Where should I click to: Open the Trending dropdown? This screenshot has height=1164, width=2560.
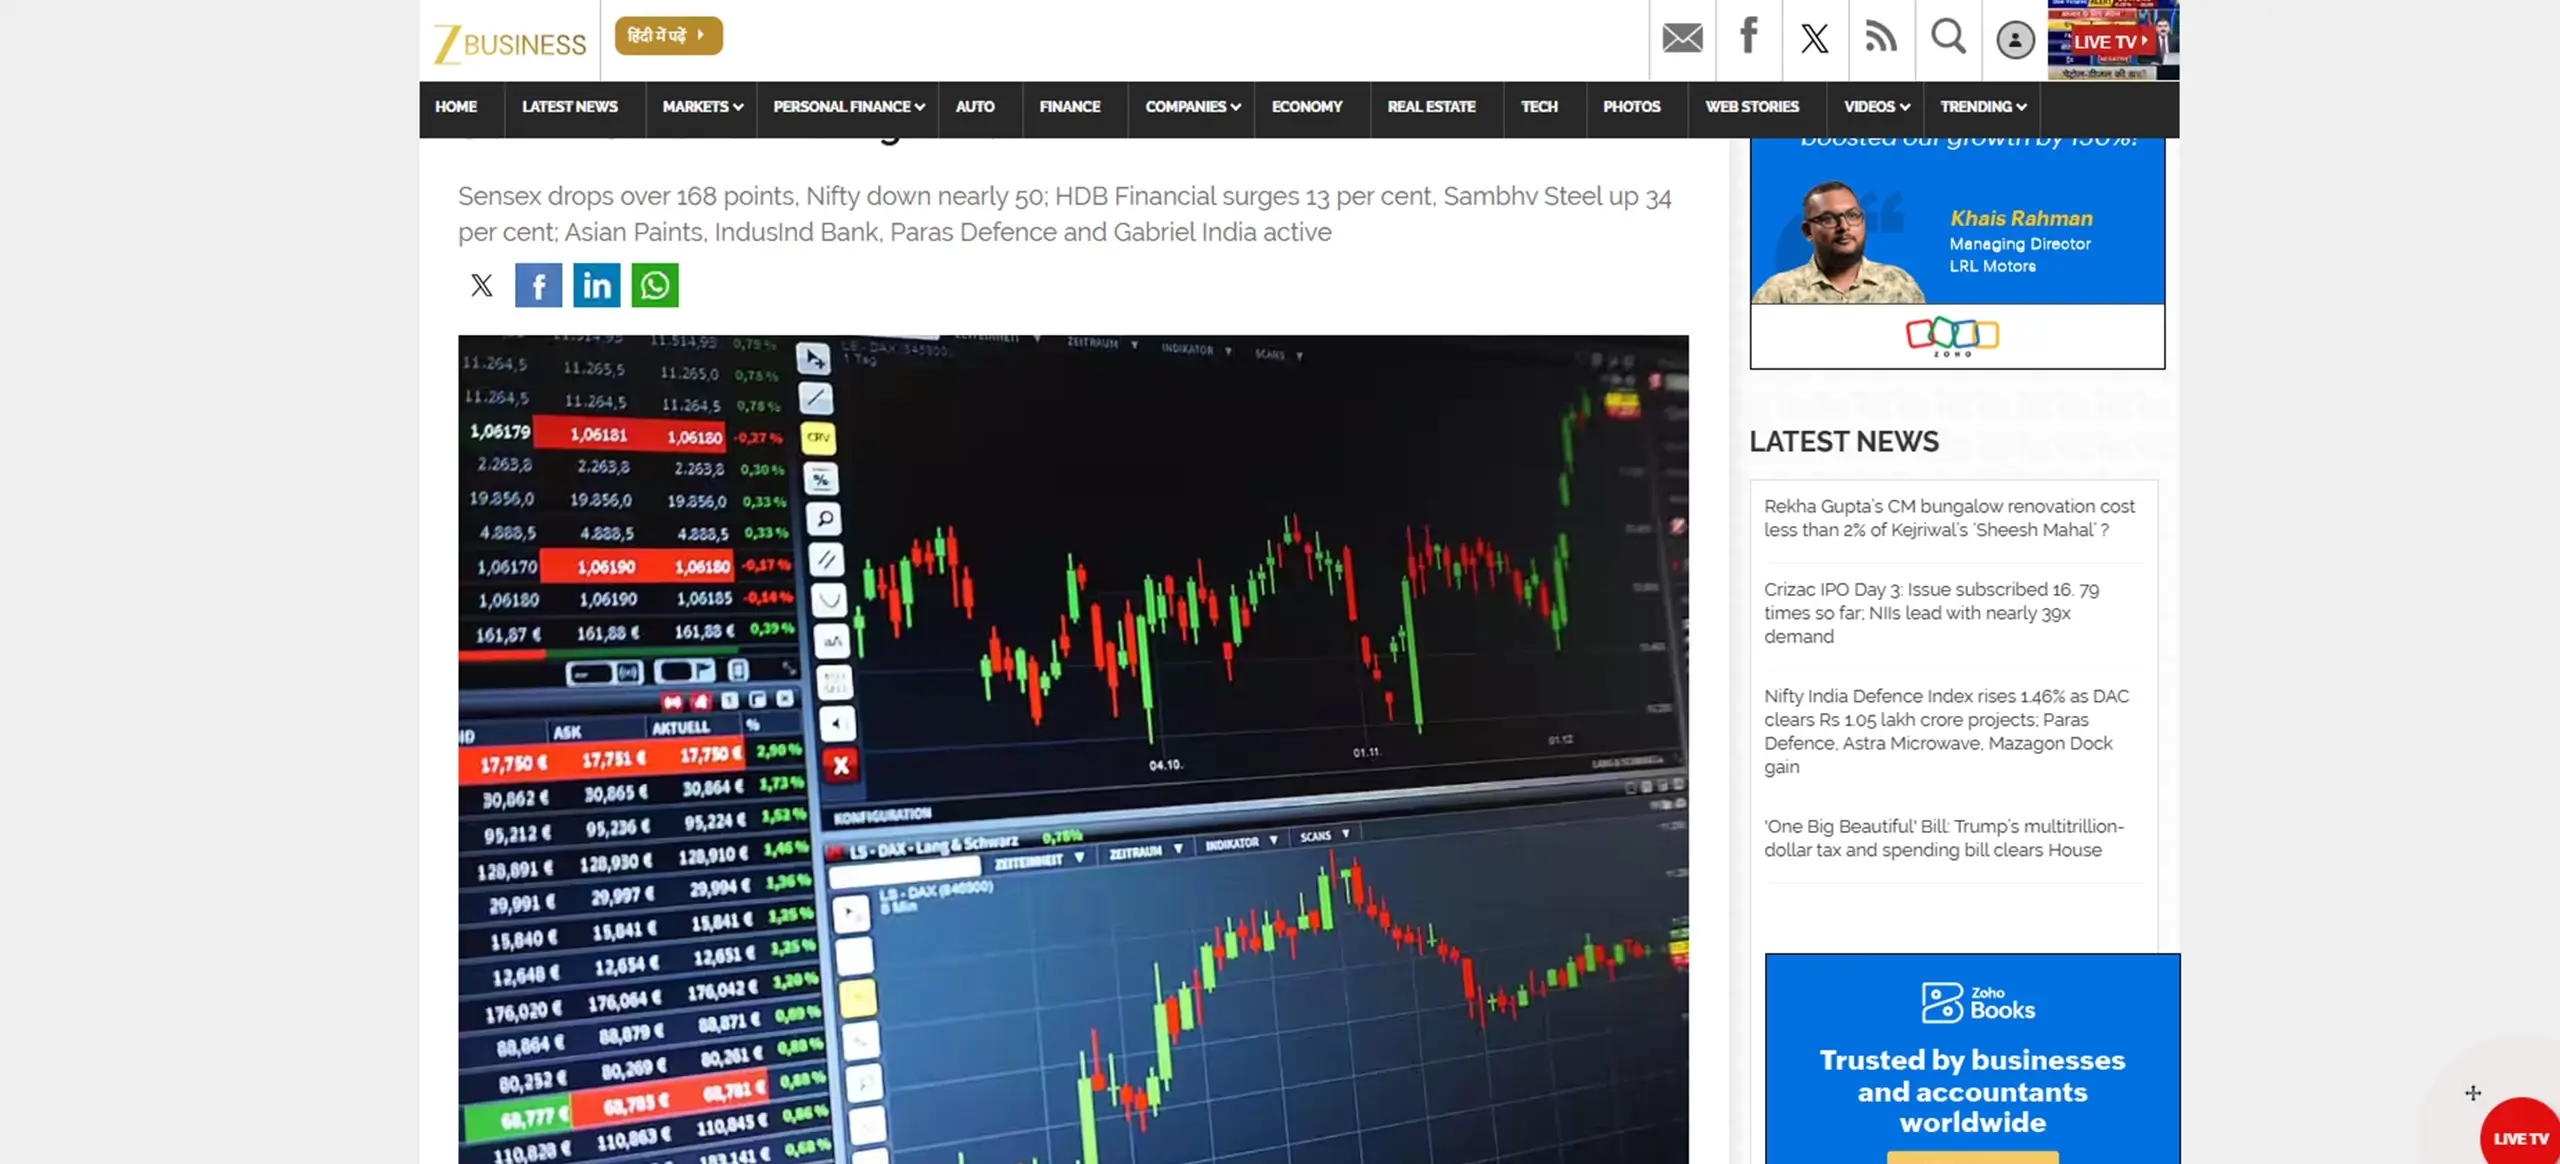click(1982, 107)
